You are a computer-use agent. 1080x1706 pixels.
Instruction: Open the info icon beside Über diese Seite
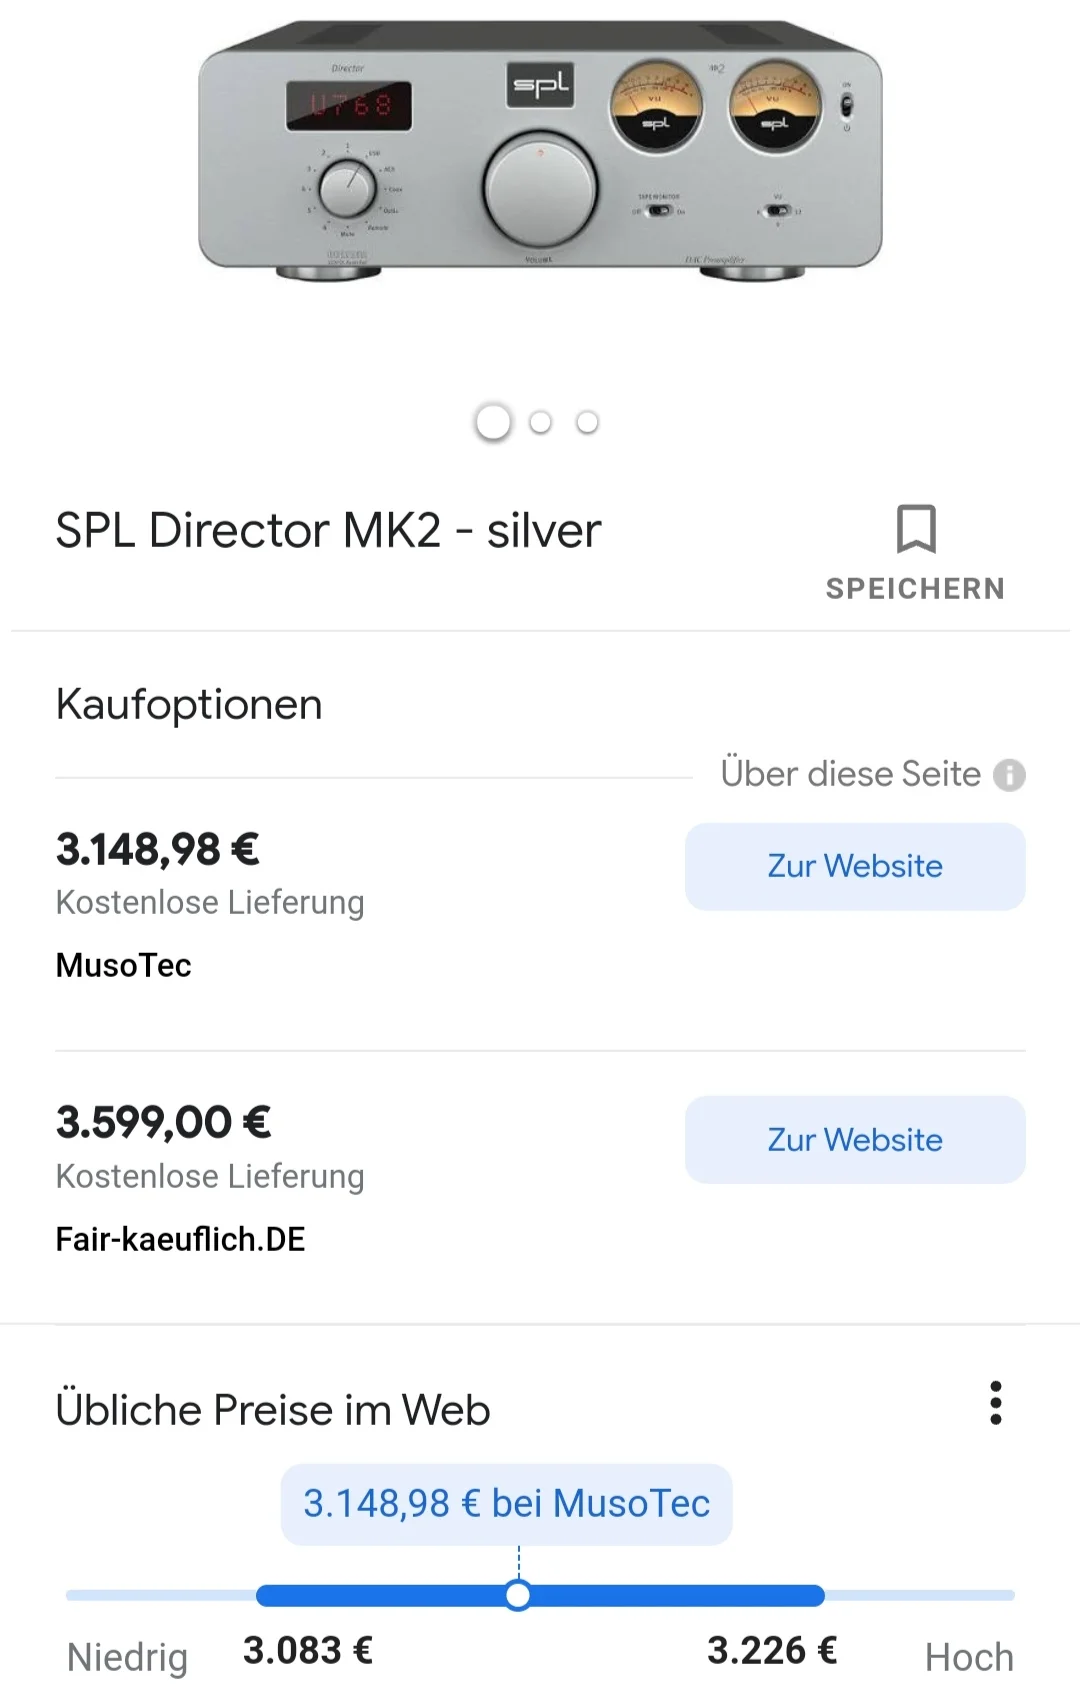(1009, 775)
